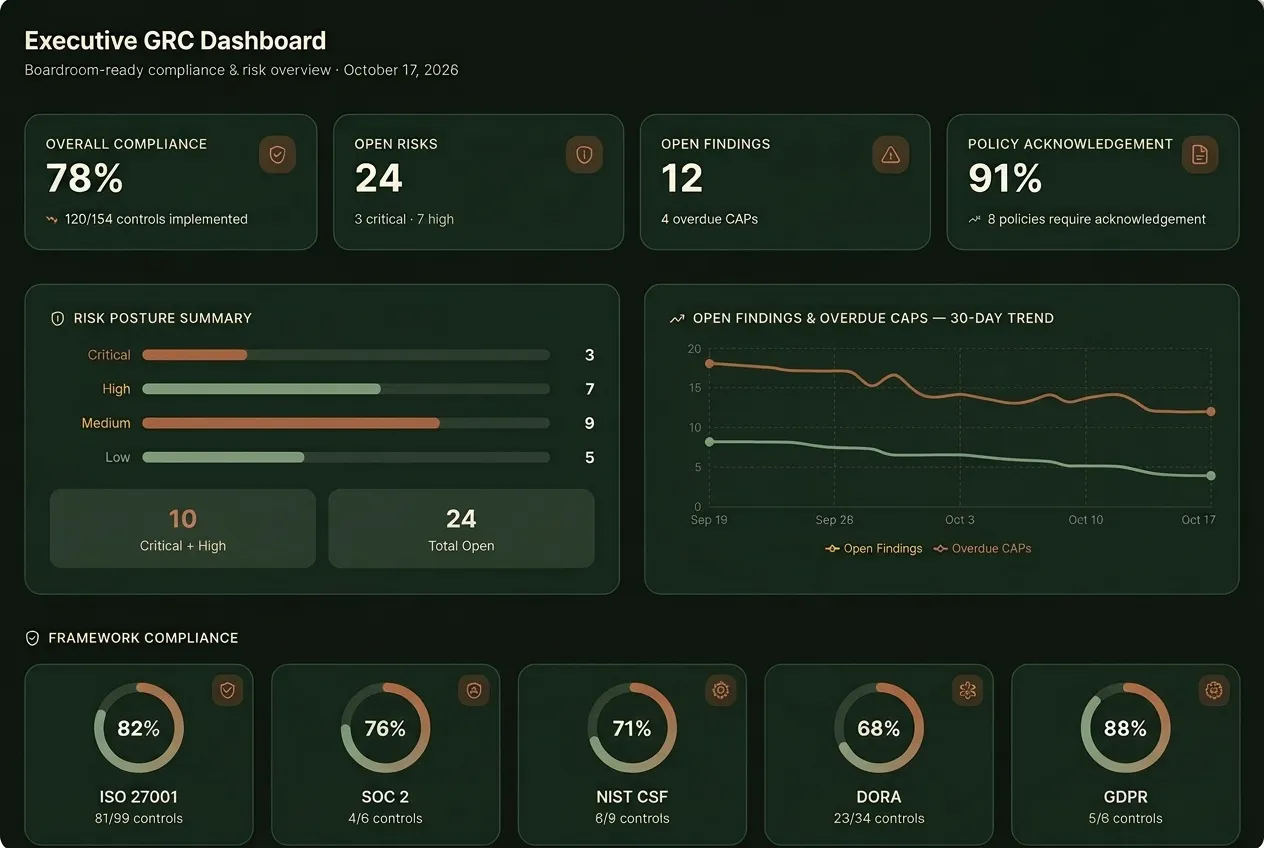Viewport: 1264px width, 848px height.
Task: Click the SOC 2 framework name
Action: coord(385,797)
